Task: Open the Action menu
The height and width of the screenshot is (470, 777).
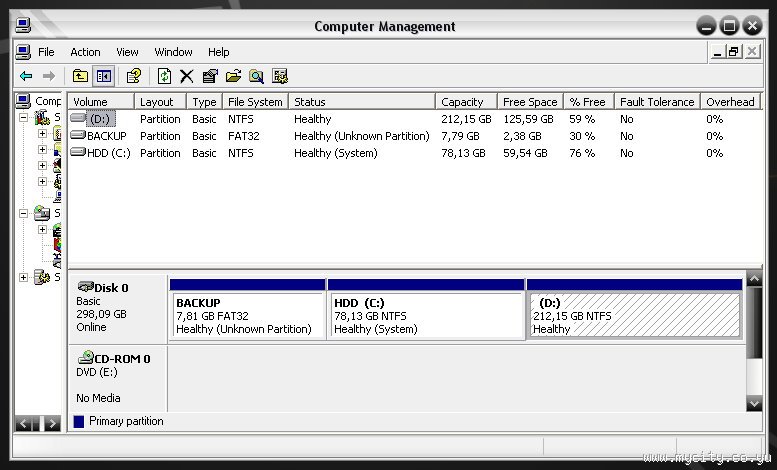Action: [85, 52]
